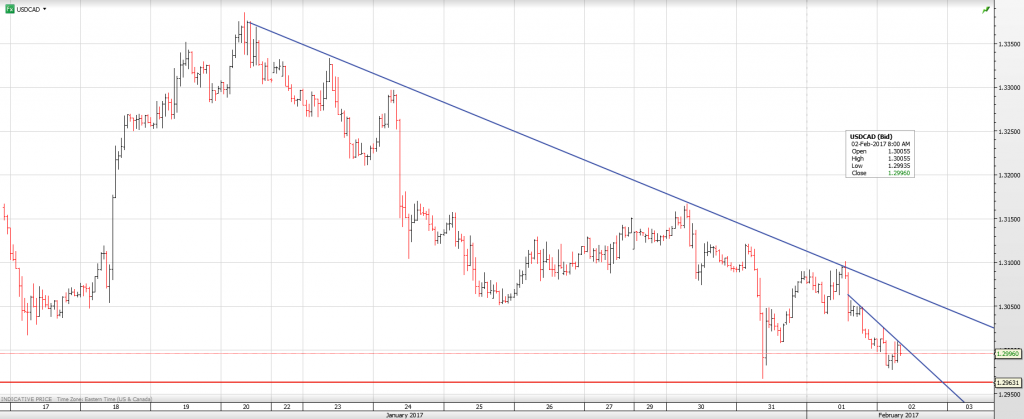Image resolution: width=1024 pixels, height=419 pixels.
Task: Click the green FX instrument icon
Action: (x=10, y=9)
